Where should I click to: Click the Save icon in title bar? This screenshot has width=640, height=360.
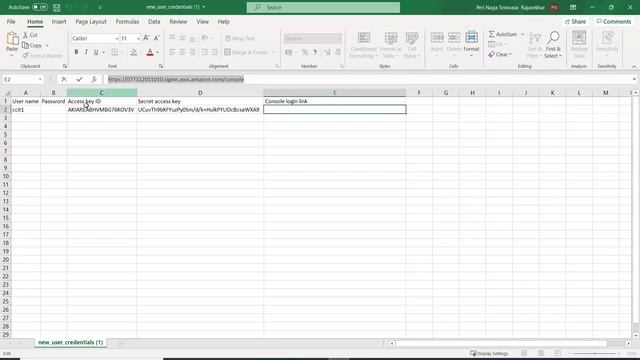click(57, 7)
